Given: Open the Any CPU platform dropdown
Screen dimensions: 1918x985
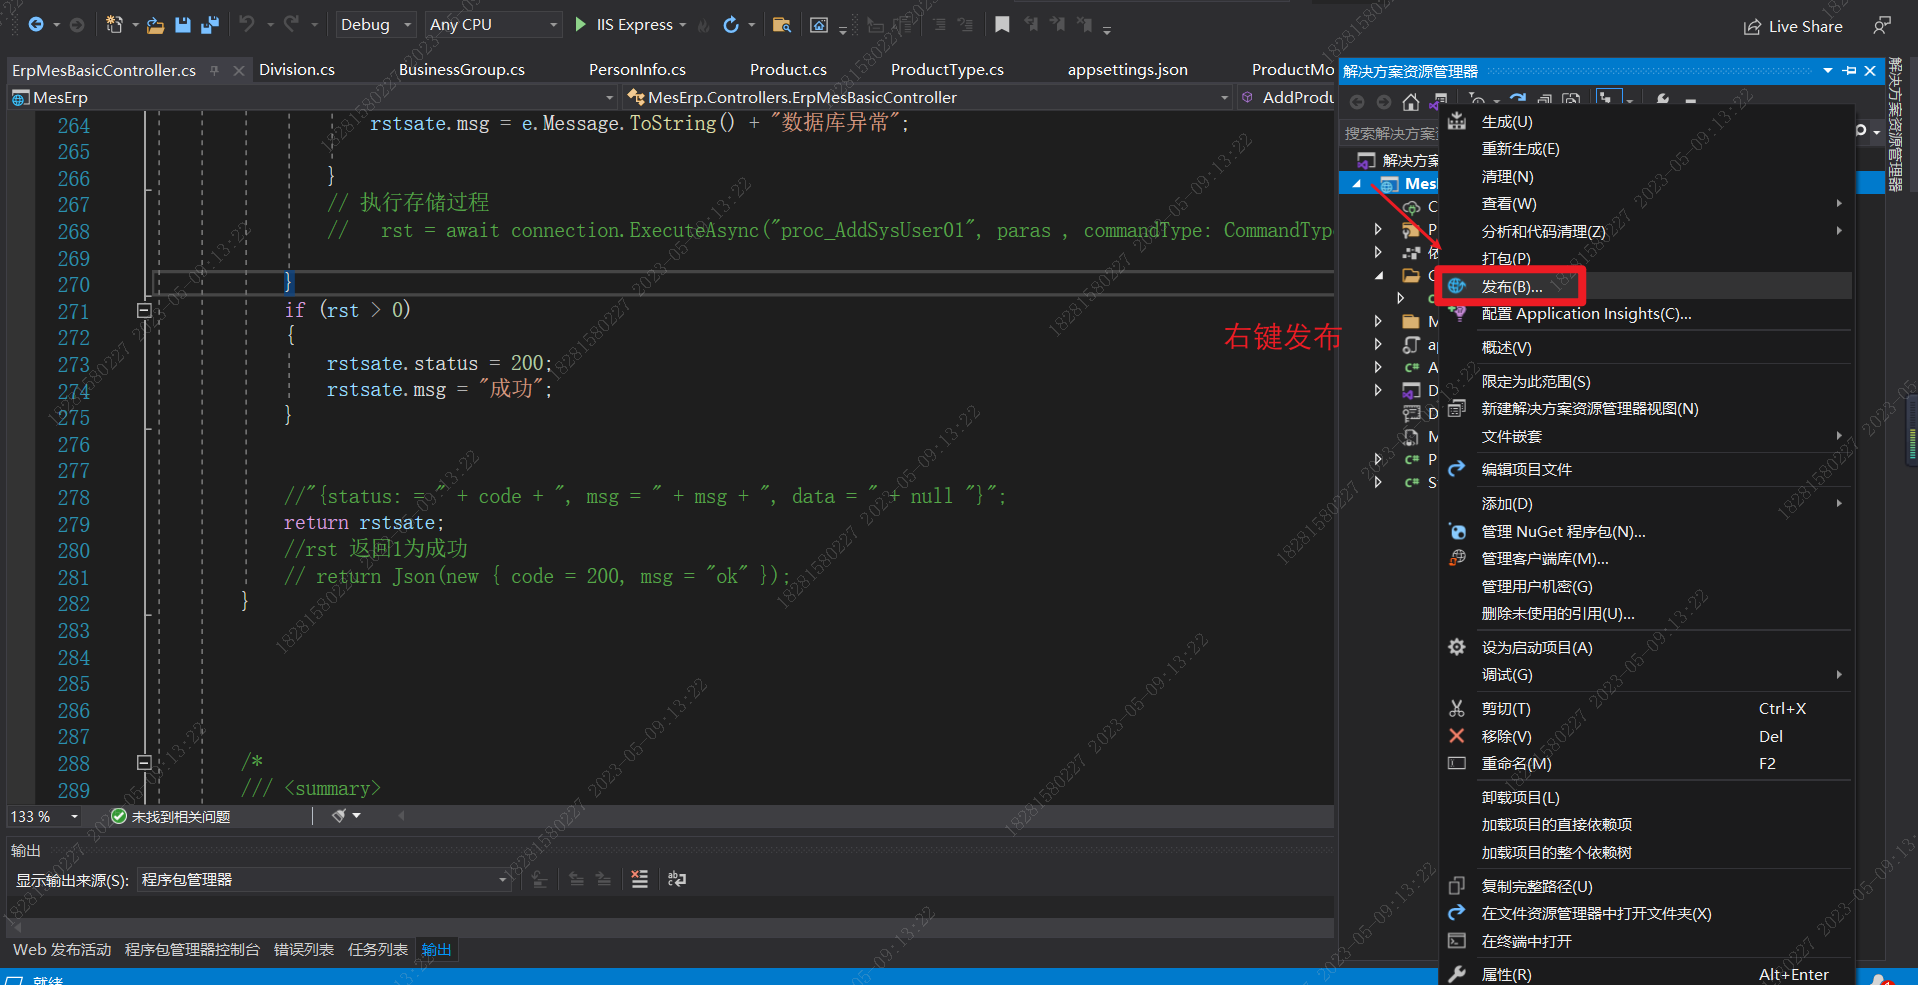Looking at the screenshot, I should (492, 24).
